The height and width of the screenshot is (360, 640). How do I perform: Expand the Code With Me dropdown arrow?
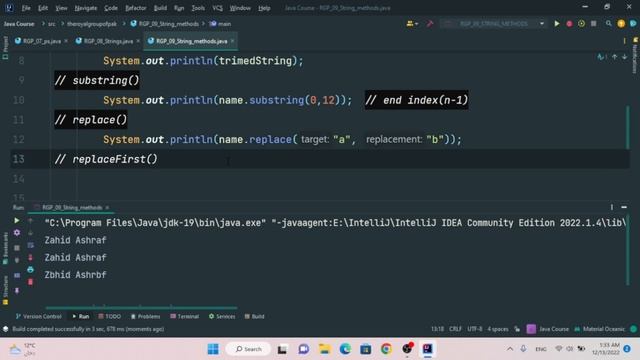[416, 24]
